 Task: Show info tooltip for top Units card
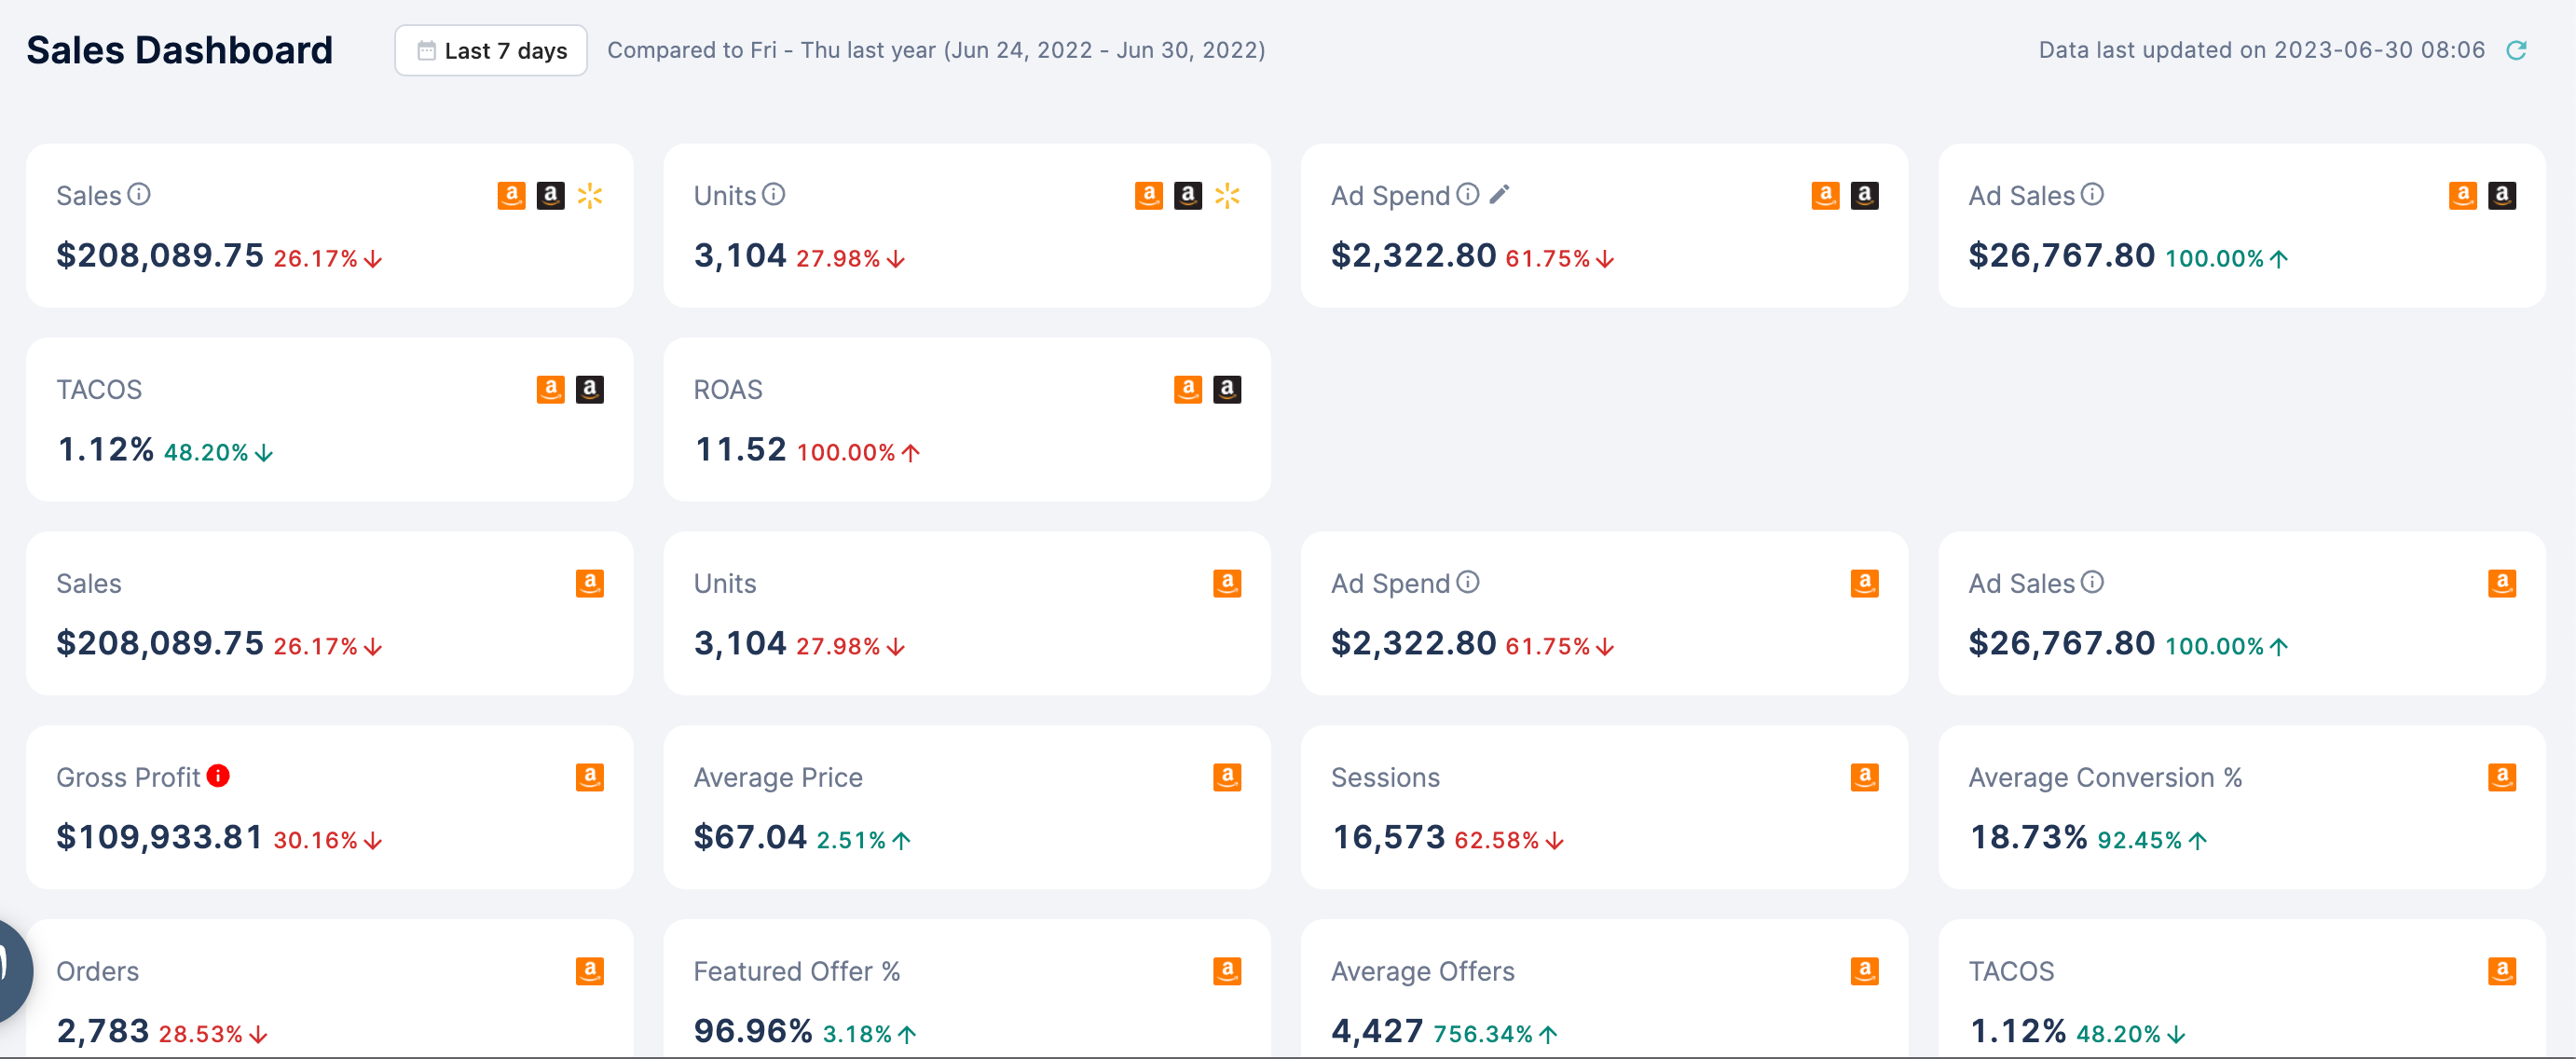tap(773, 194)
